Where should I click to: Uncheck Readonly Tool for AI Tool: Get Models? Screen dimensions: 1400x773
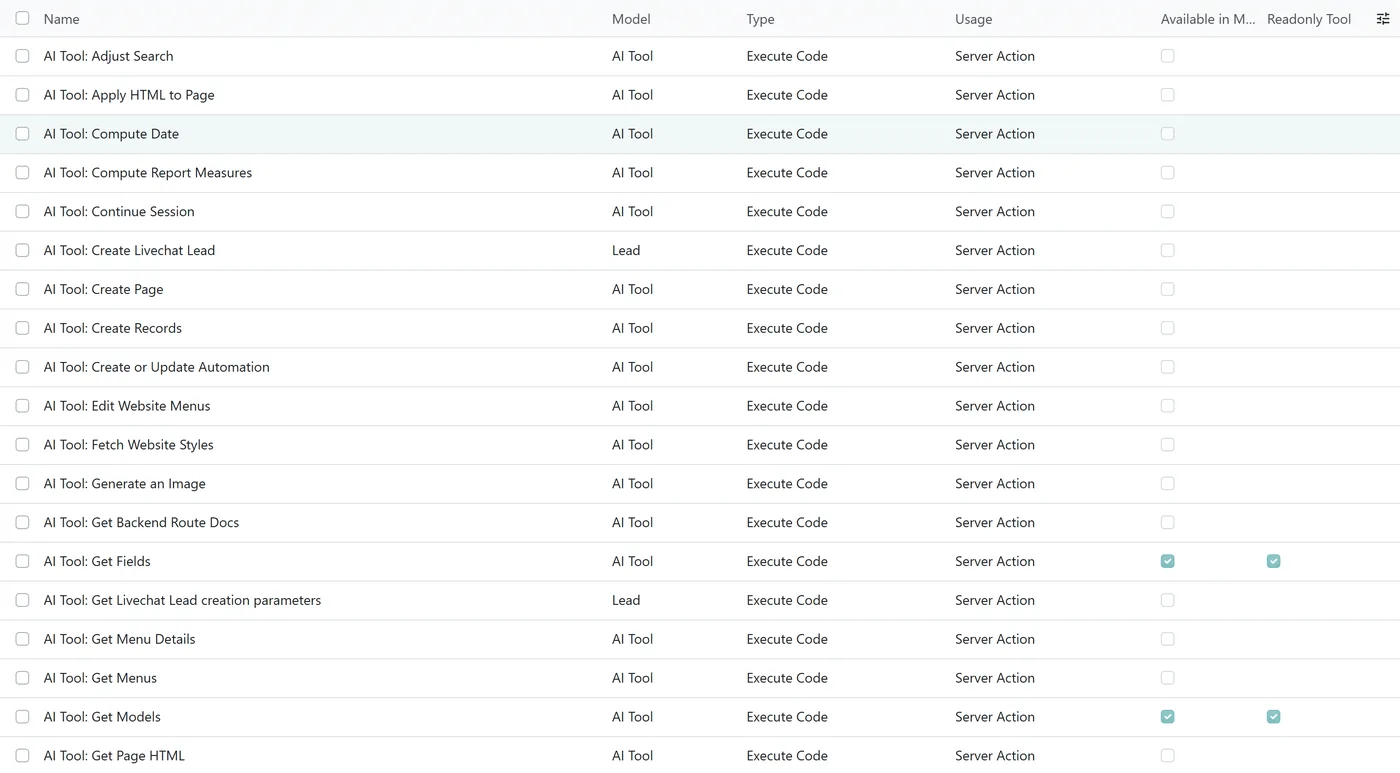click(x=1273, y=717)
